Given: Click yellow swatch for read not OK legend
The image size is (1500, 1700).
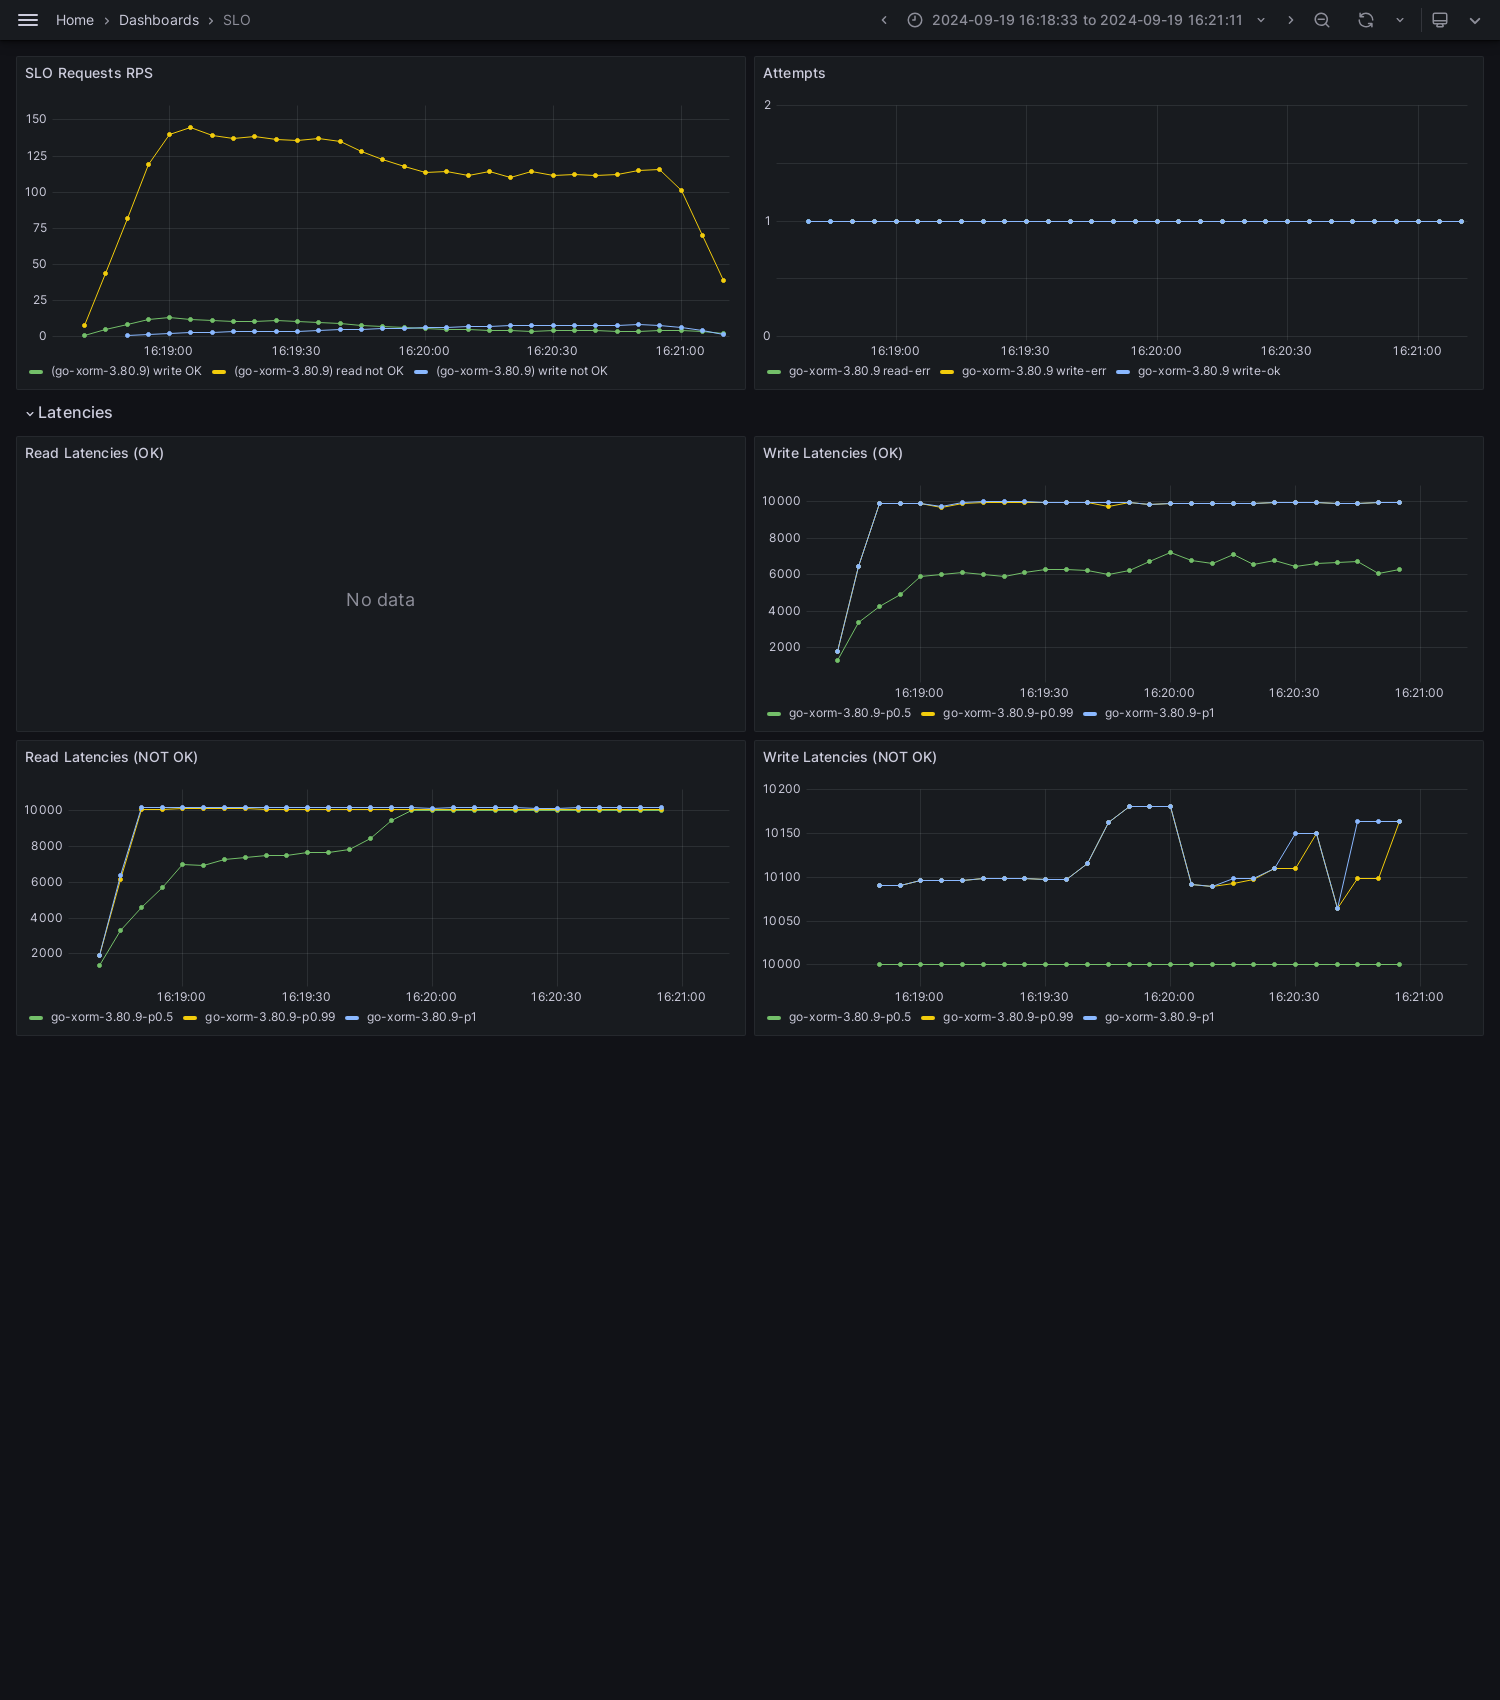Looking at the screenshot, I should pos(219,372).
